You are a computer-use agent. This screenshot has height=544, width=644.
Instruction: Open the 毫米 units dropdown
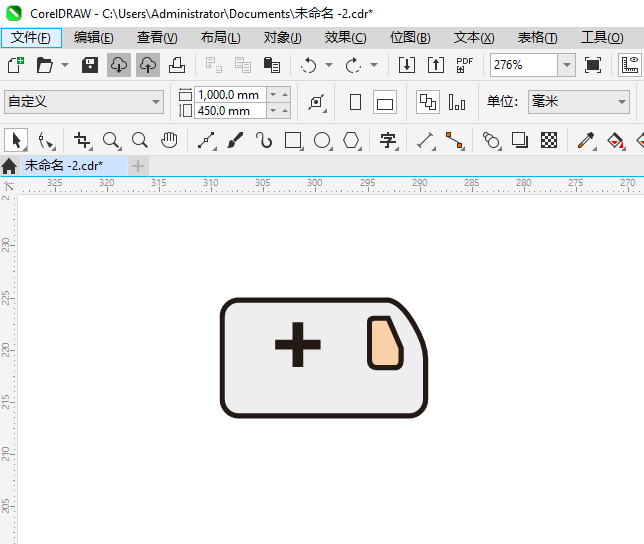579,102
